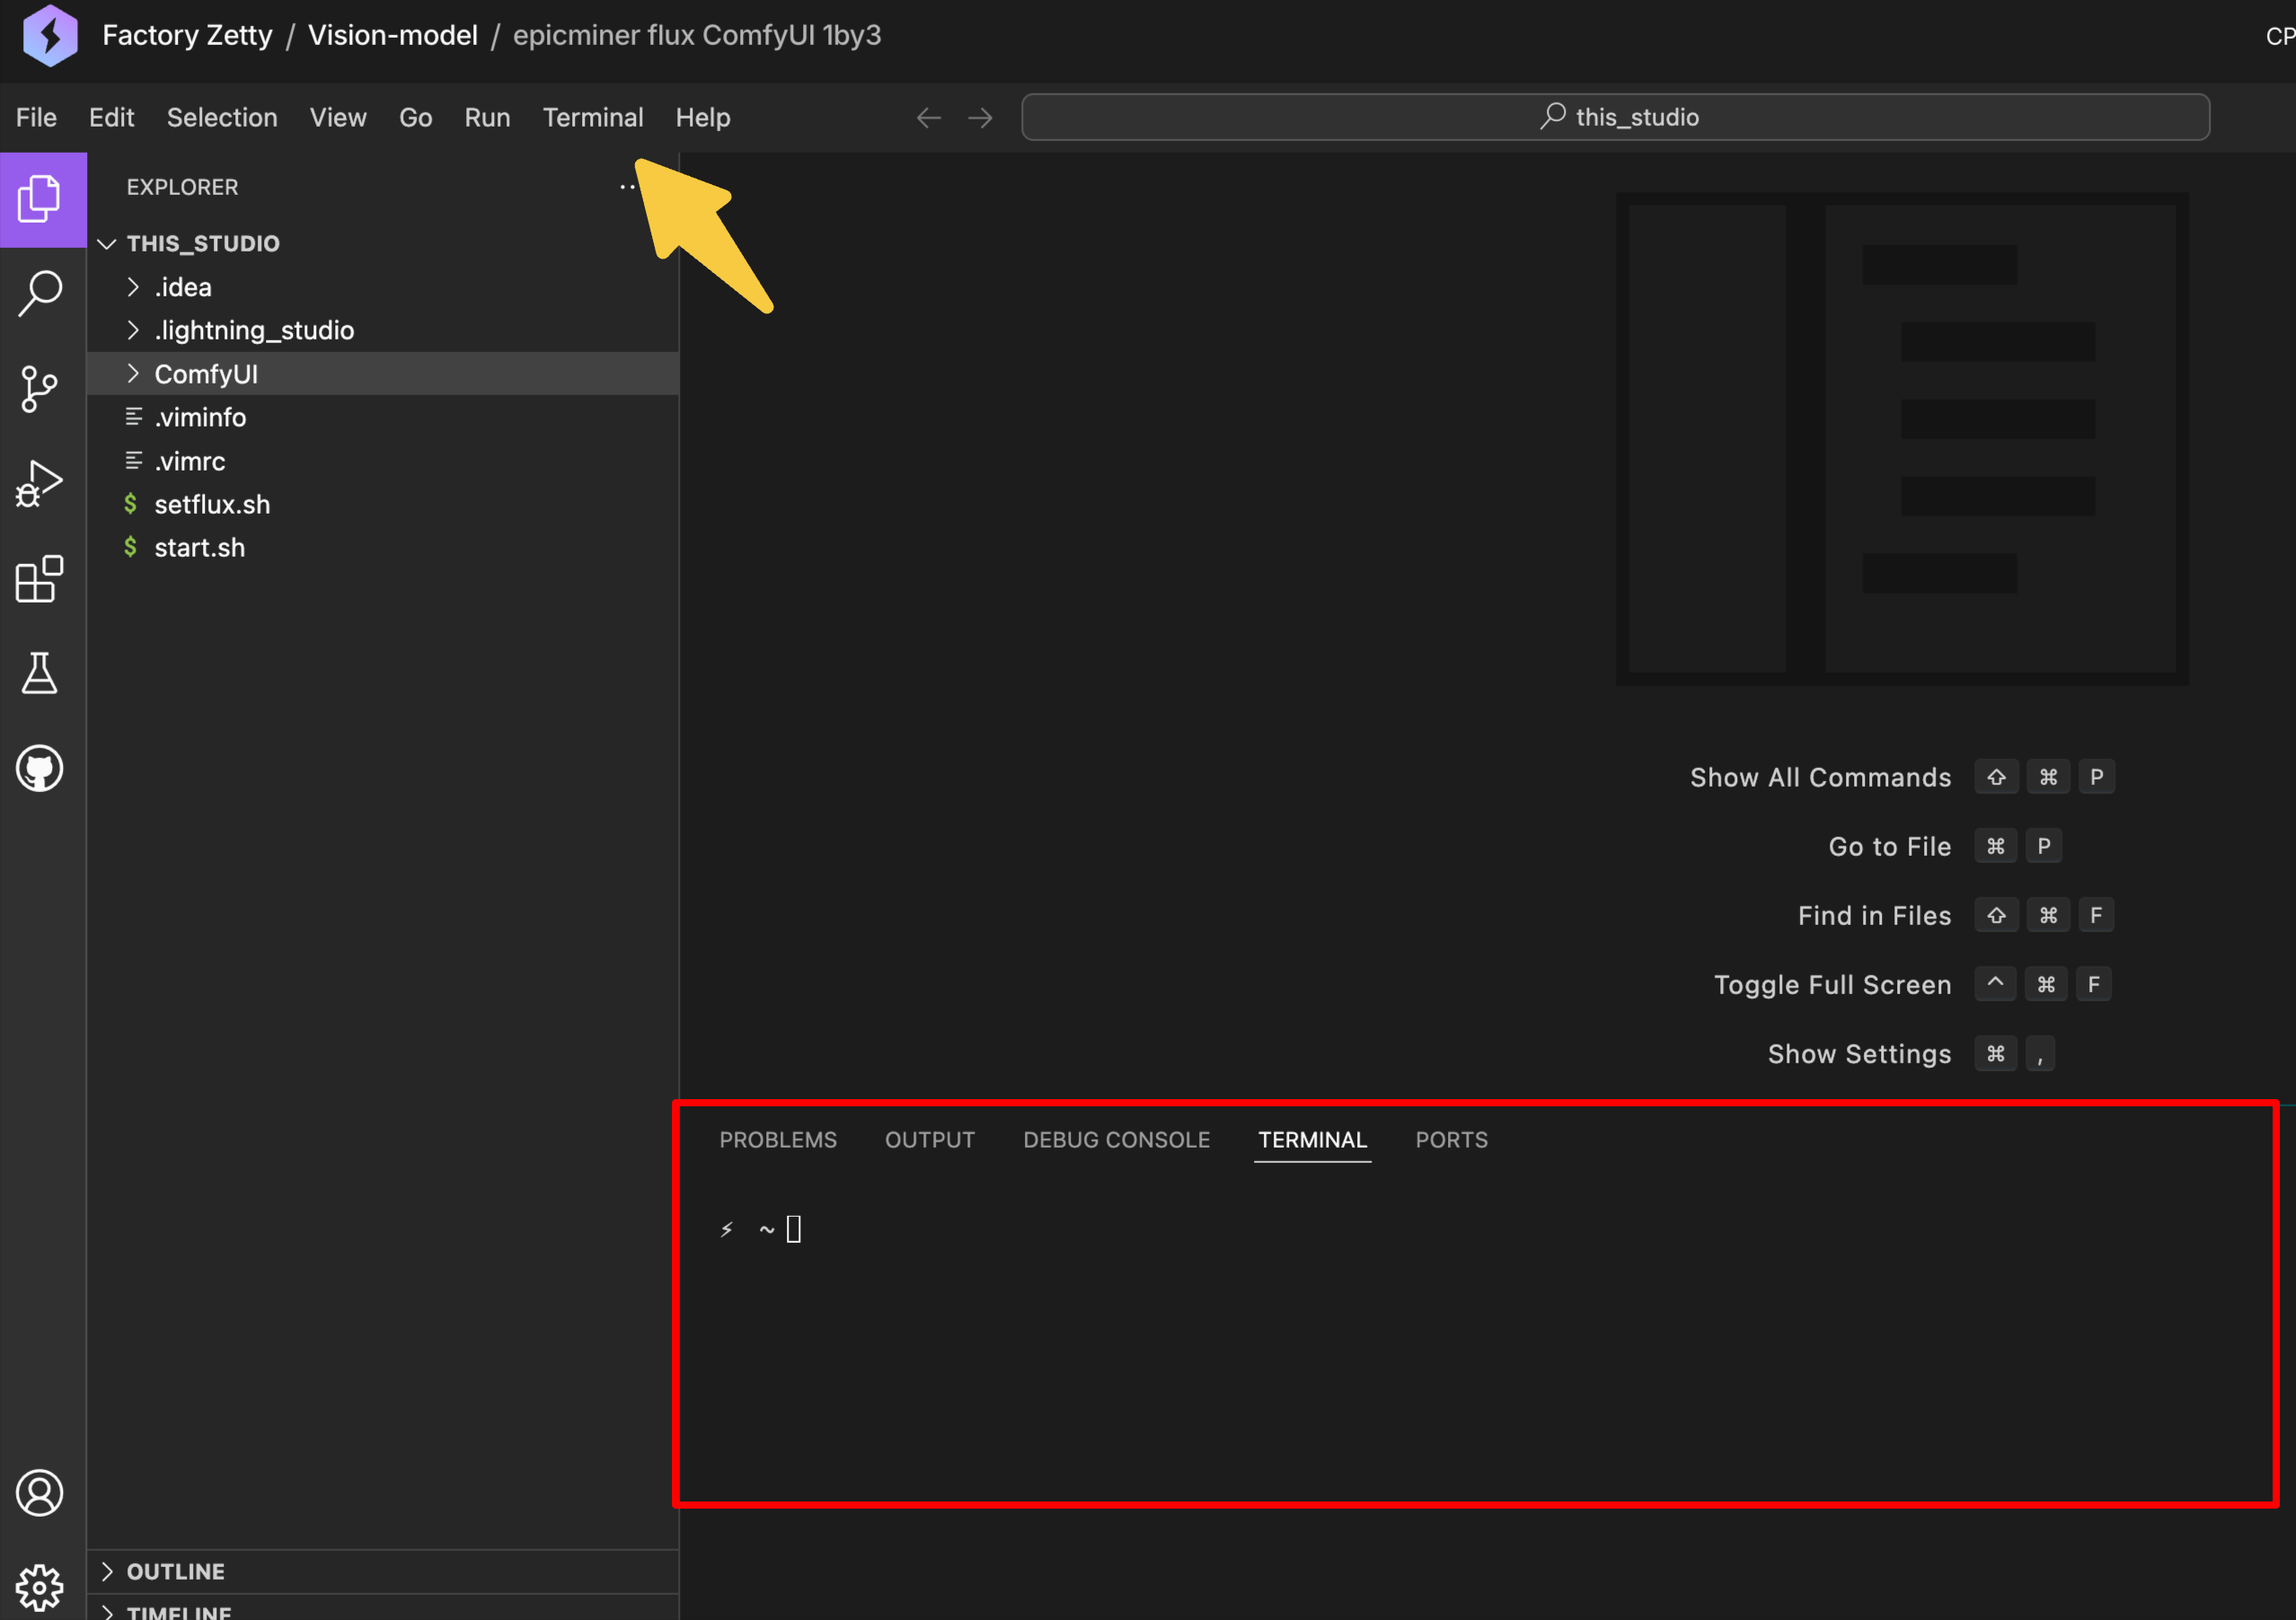Open the Explorer view in activity bar
The height and width of the screenshot is (1620, 2296).
40,199
